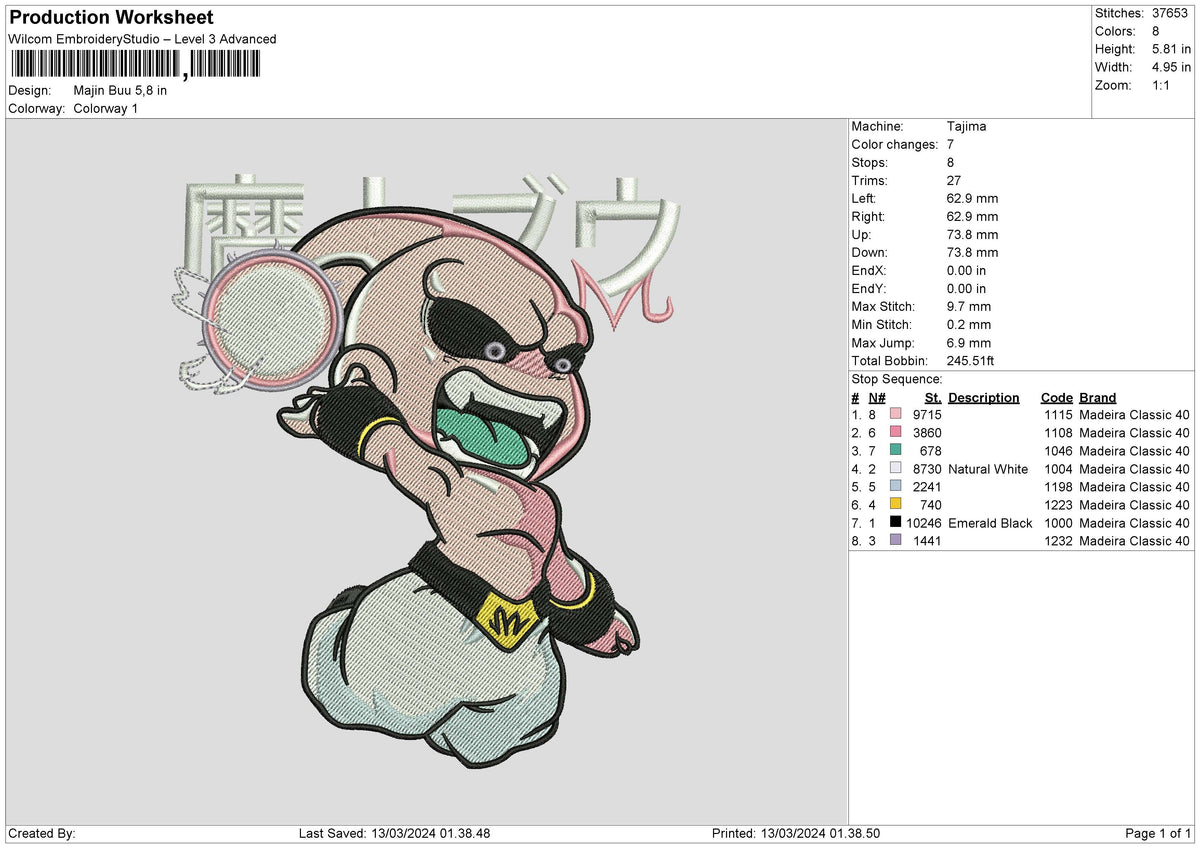Click the Description column header
1200x848 pixels.
pyautogui.click(x=984, y=397)
